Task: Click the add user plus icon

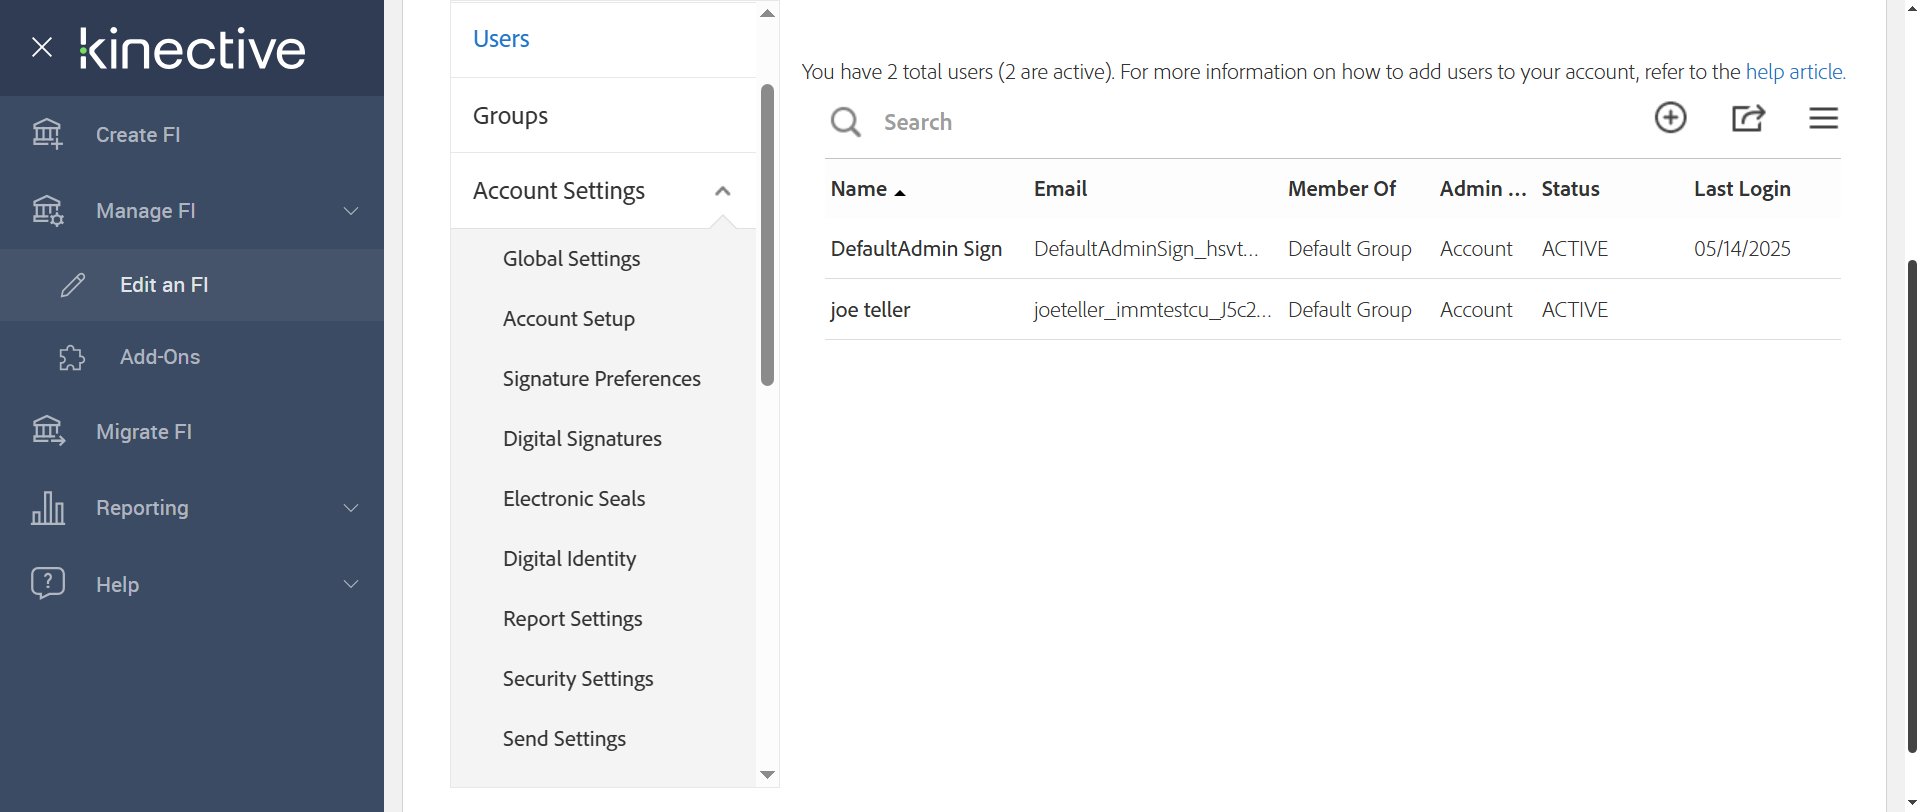Action: [1670, 118]
